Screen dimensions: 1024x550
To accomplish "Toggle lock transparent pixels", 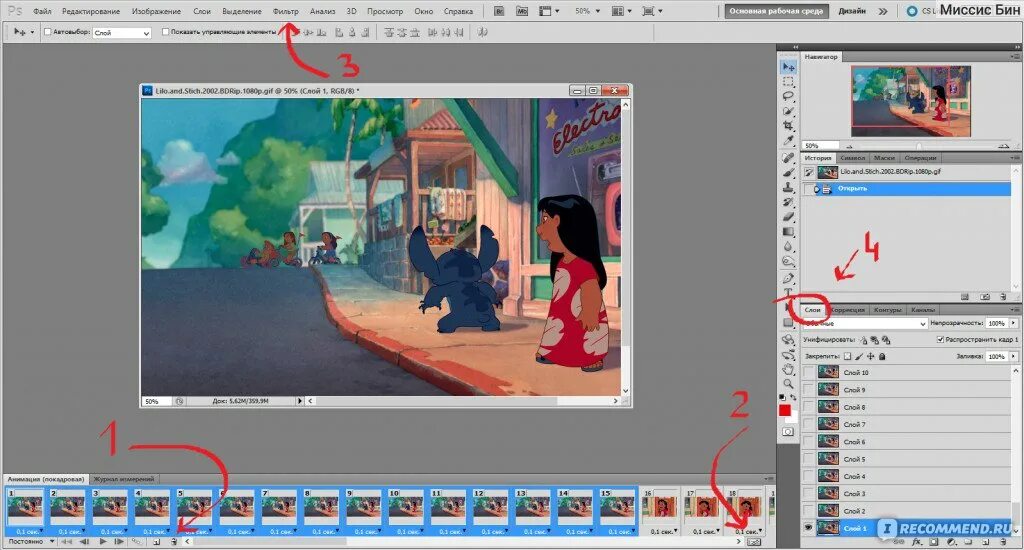I will click(x=848, y=357).
